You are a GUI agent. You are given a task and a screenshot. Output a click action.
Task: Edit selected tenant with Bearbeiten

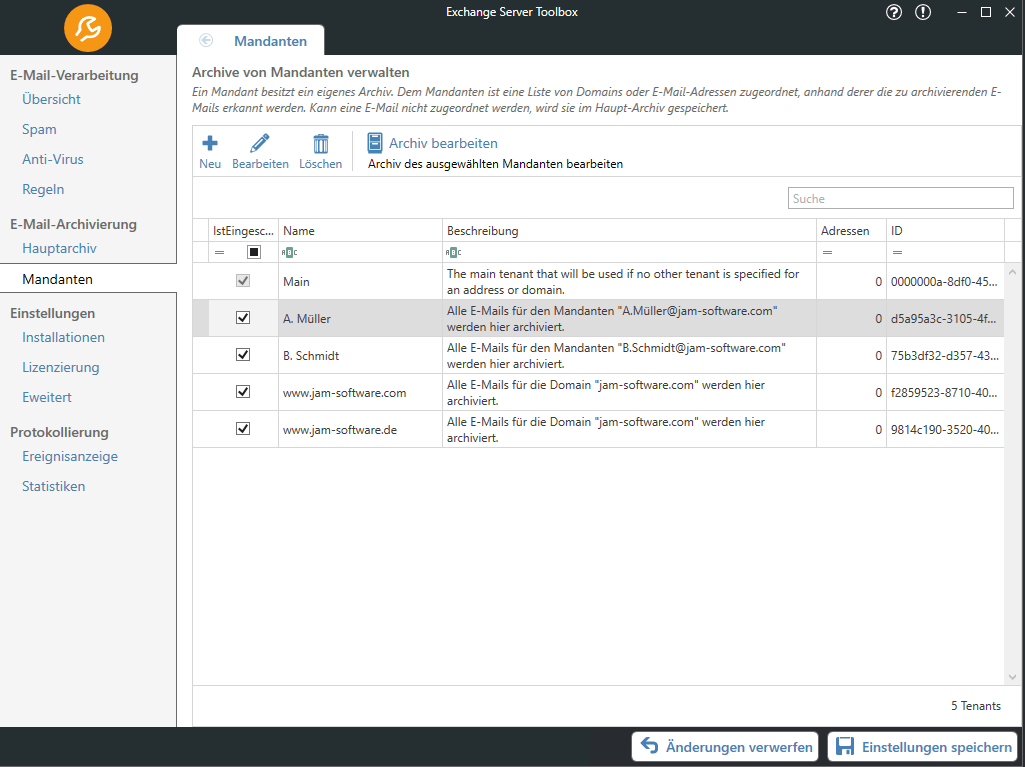click(260, 152)
